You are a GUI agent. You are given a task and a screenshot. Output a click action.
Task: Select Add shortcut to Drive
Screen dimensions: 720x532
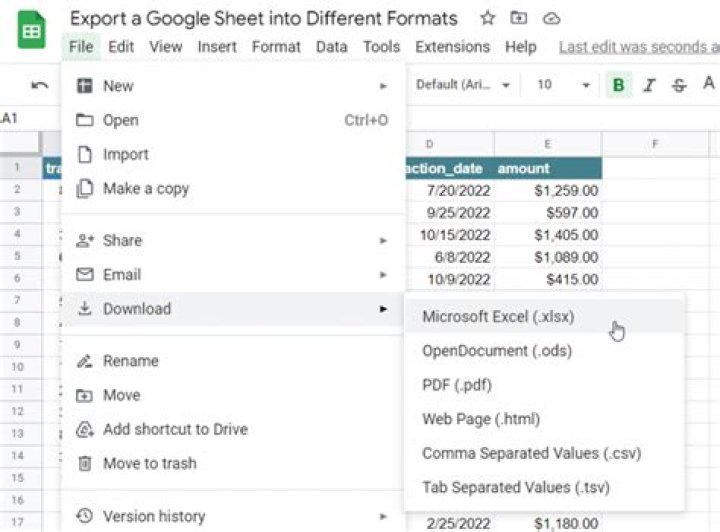(233, 429)
